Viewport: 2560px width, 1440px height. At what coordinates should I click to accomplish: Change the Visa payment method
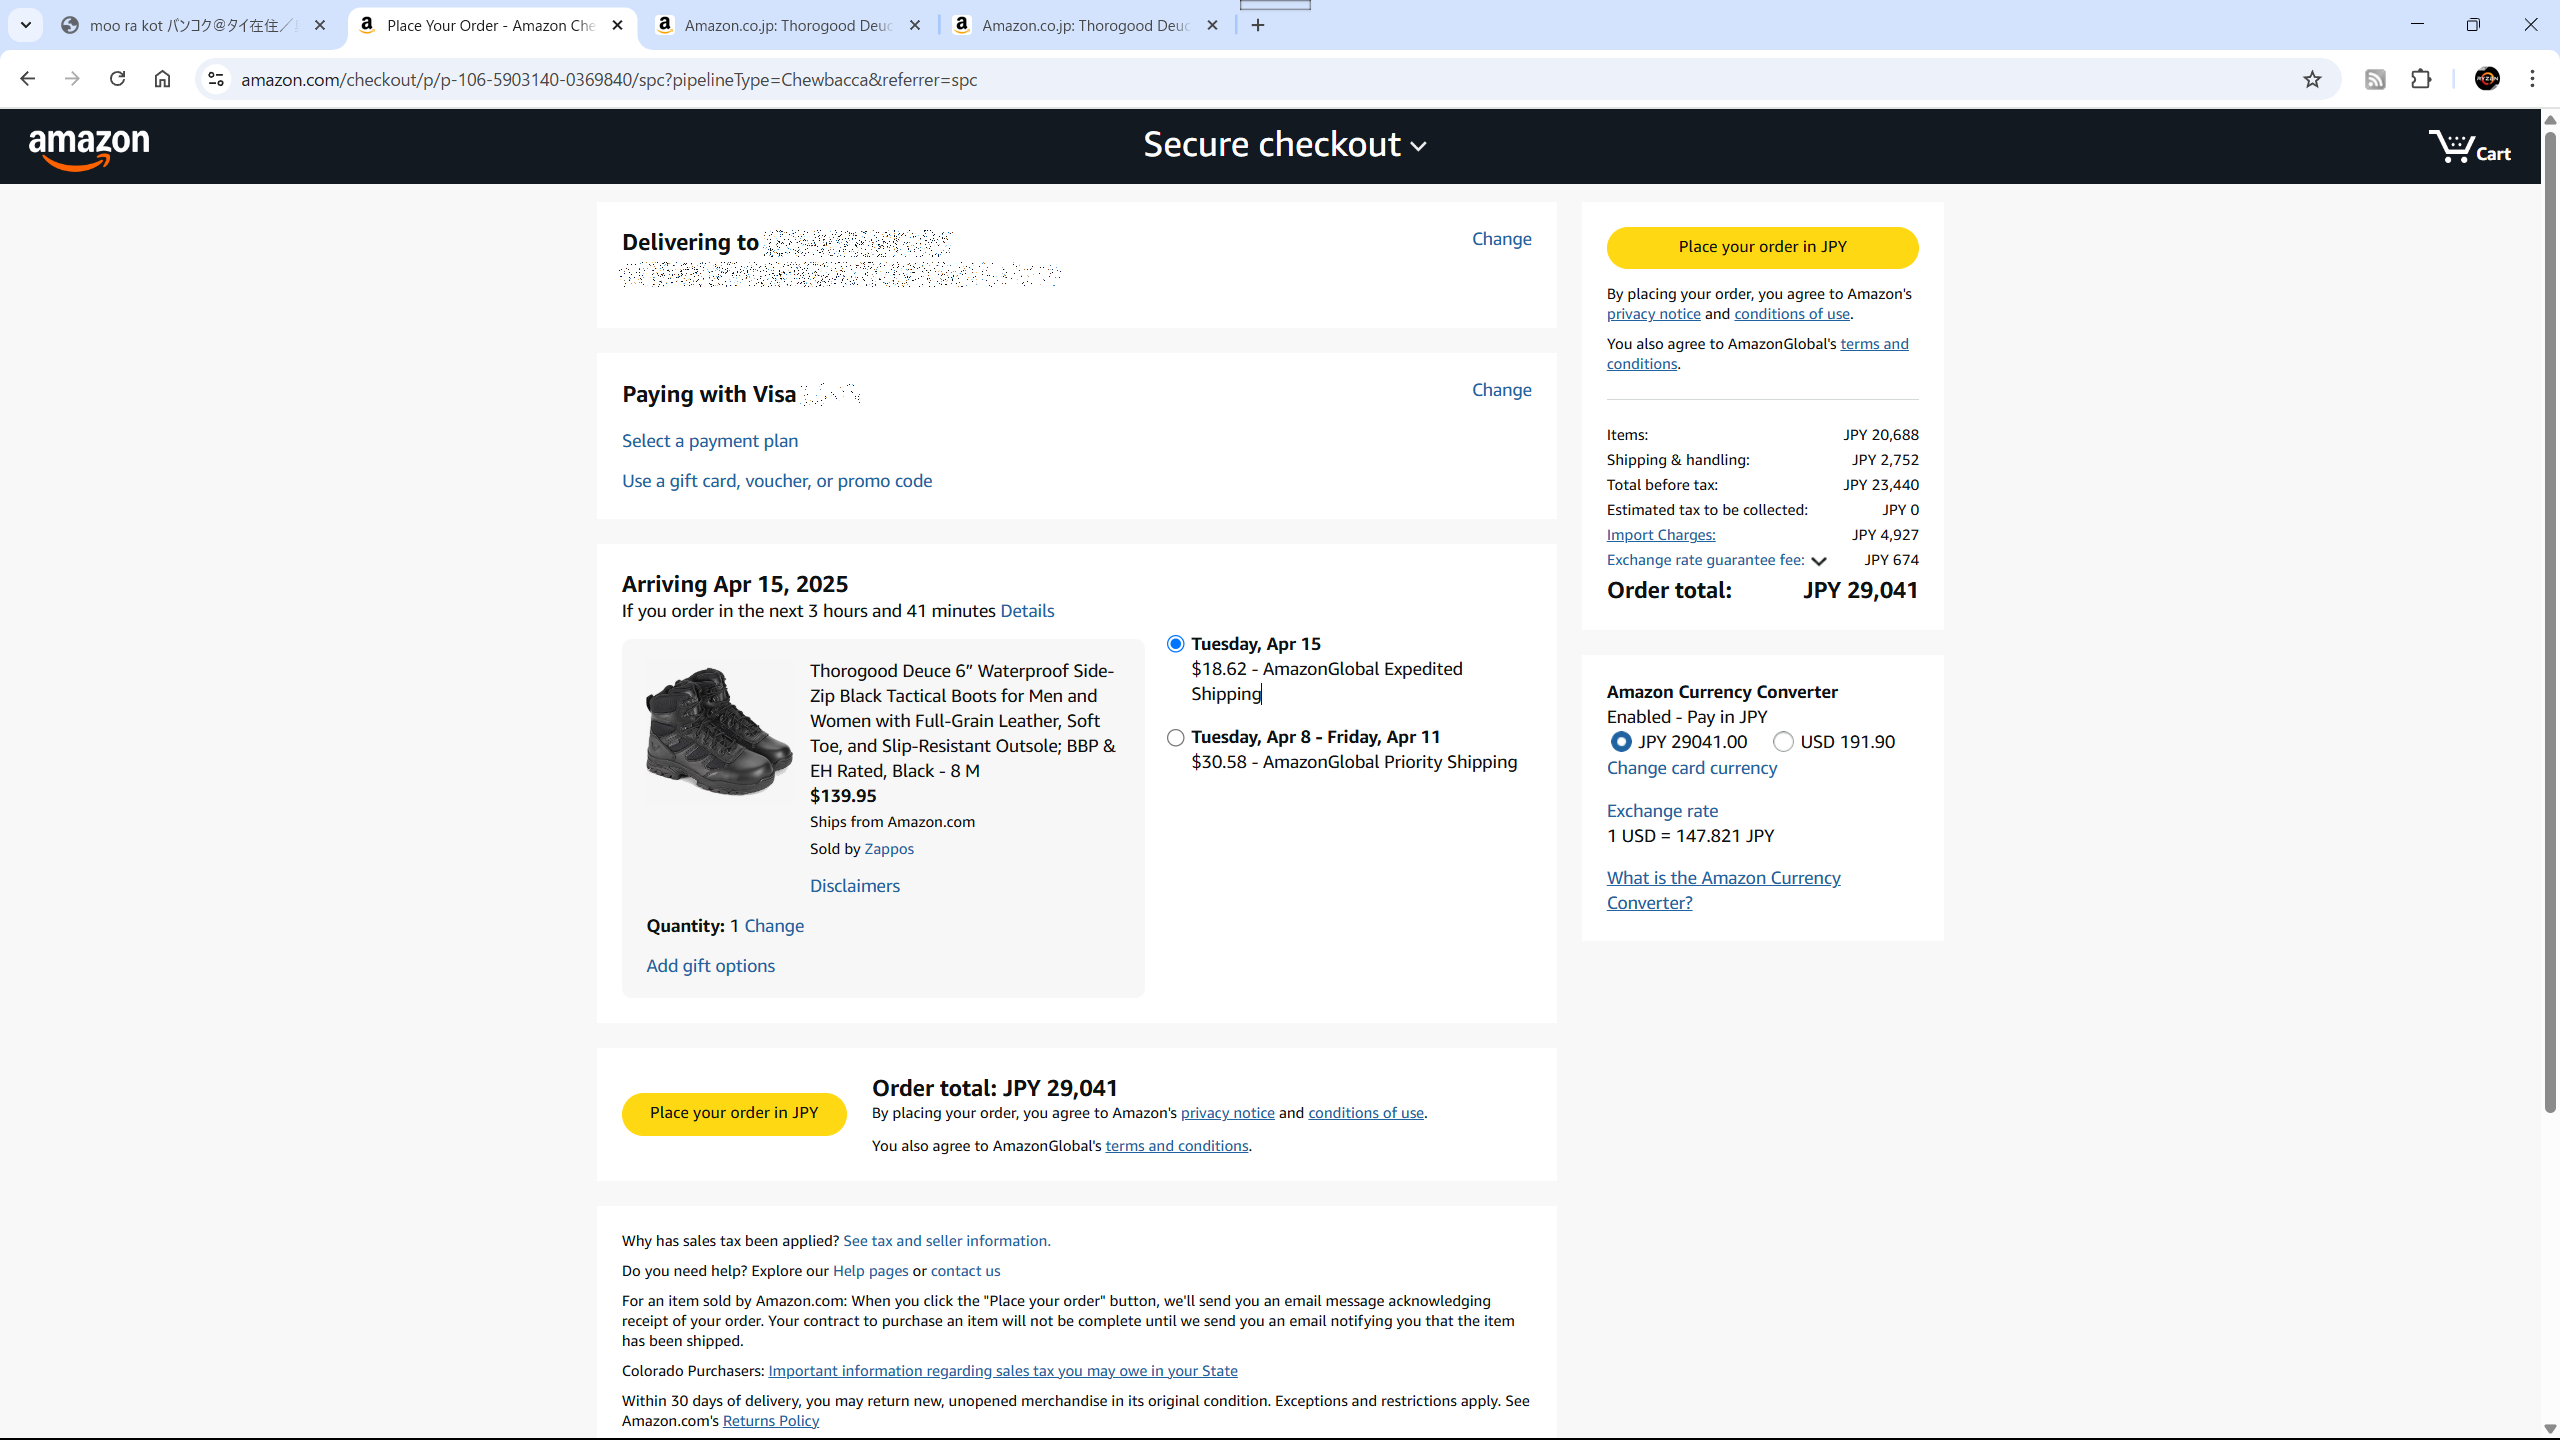[1501, 390]
